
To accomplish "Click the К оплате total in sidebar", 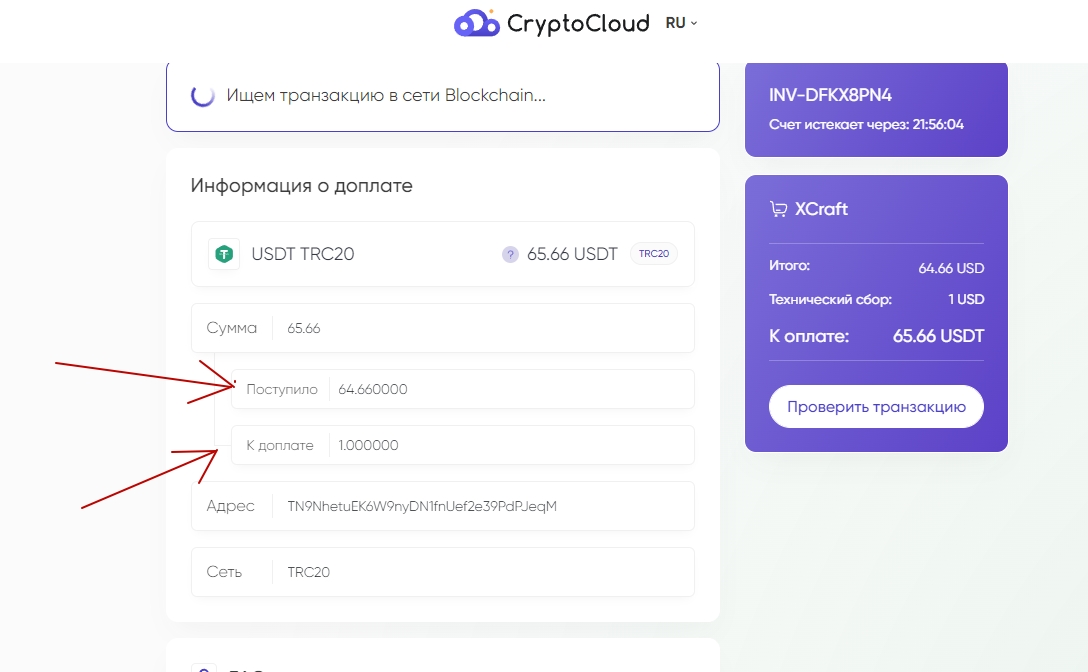I will 876,336.
